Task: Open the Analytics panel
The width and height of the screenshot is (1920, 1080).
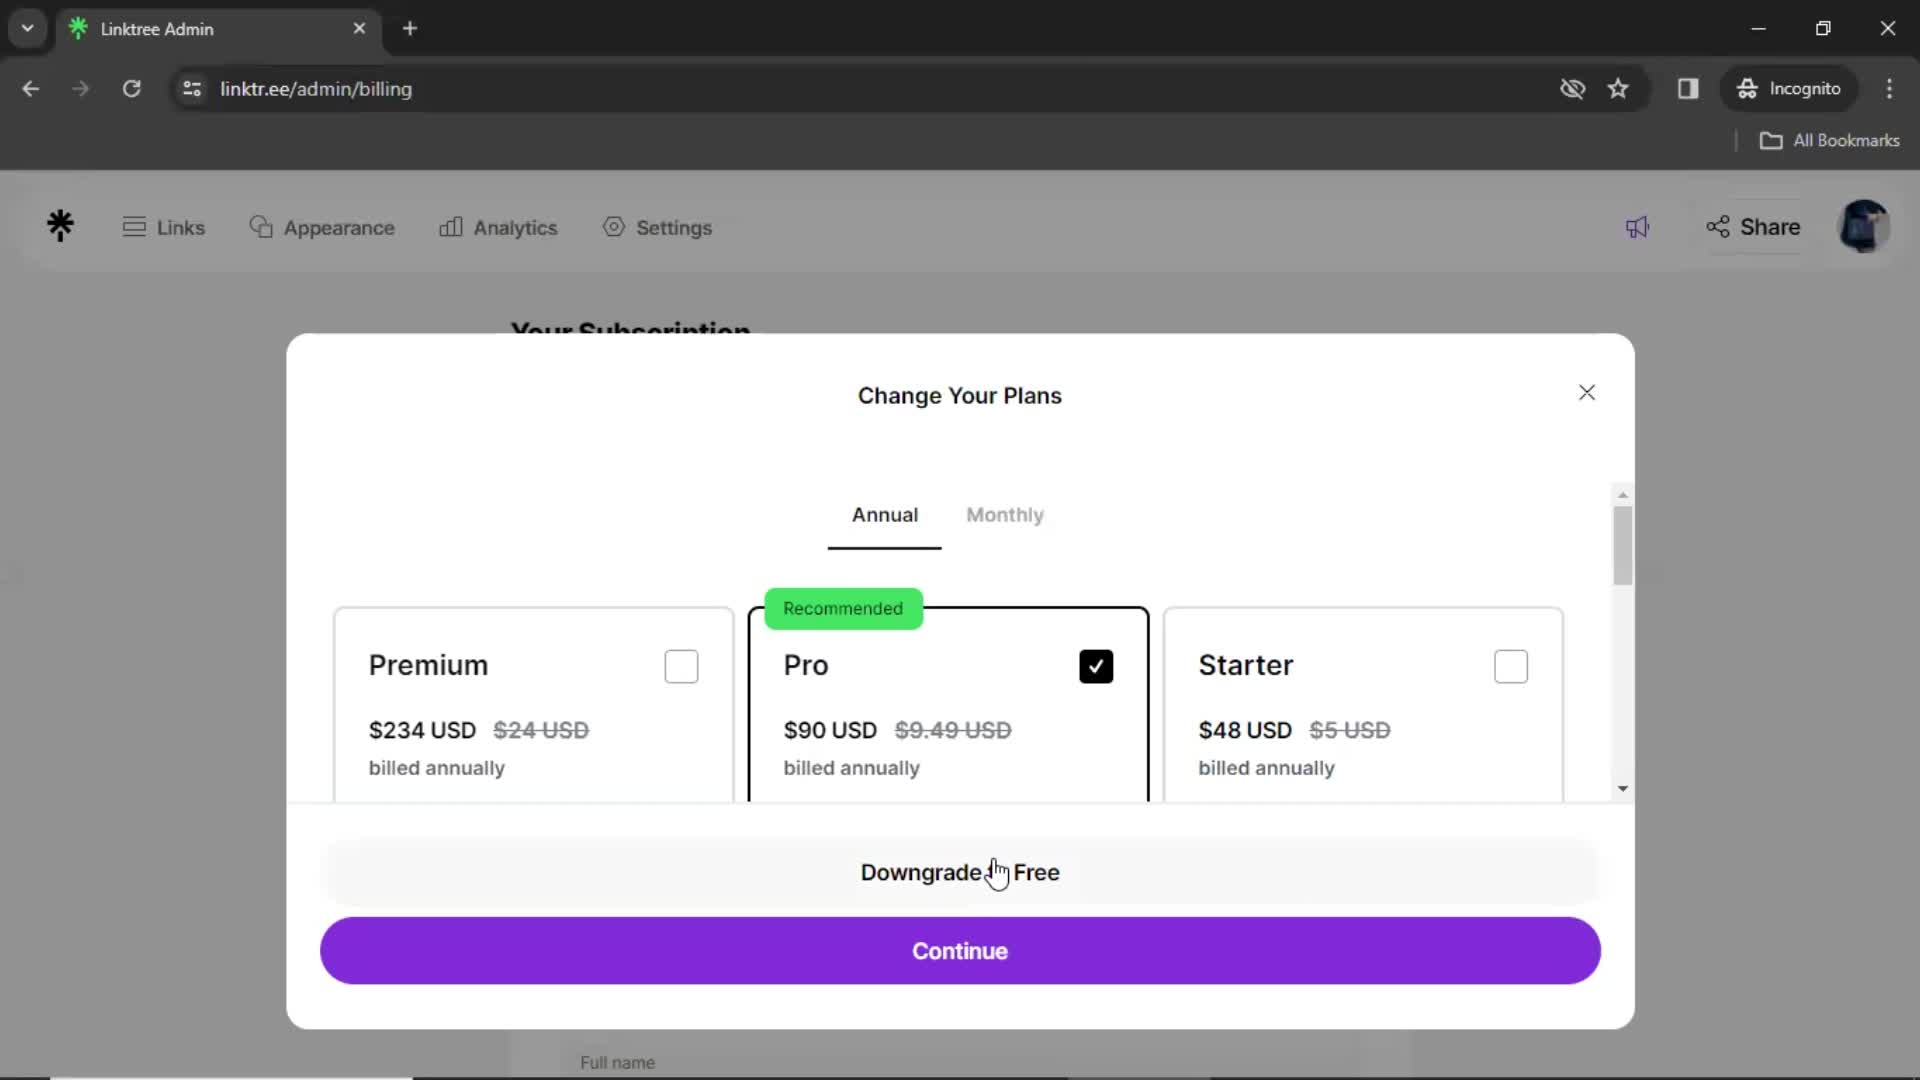Action: pos(498,227)
